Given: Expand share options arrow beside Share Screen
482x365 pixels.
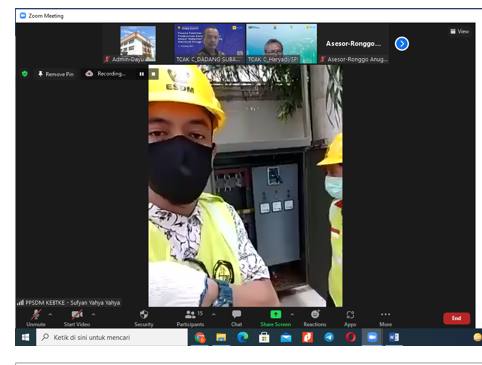Looking at the screenshot, I should click(x=292, y=314).
